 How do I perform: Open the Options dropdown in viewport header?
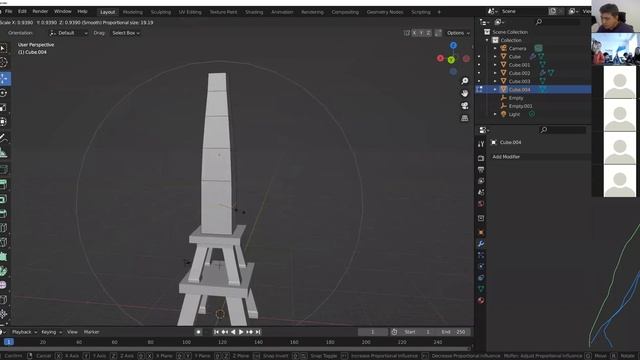tap(458, 33)
